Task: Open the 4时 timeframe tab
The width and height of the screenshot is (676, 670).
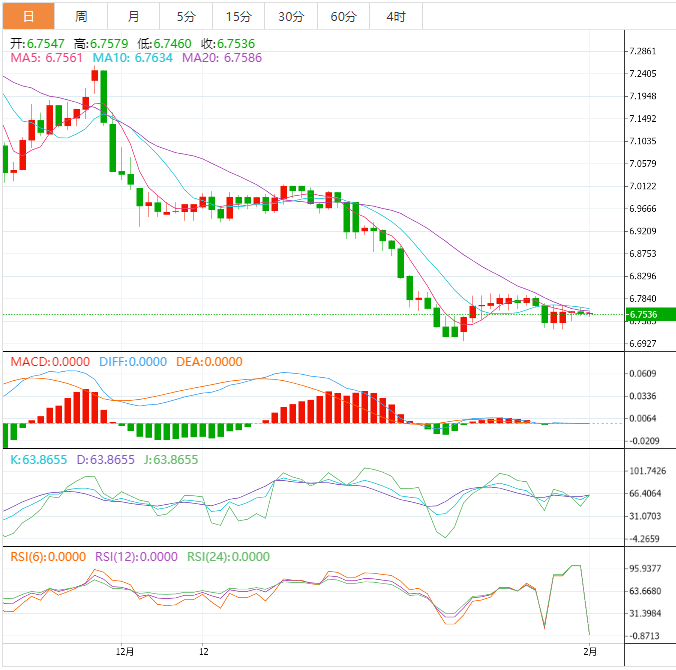Action: (395, 16)
